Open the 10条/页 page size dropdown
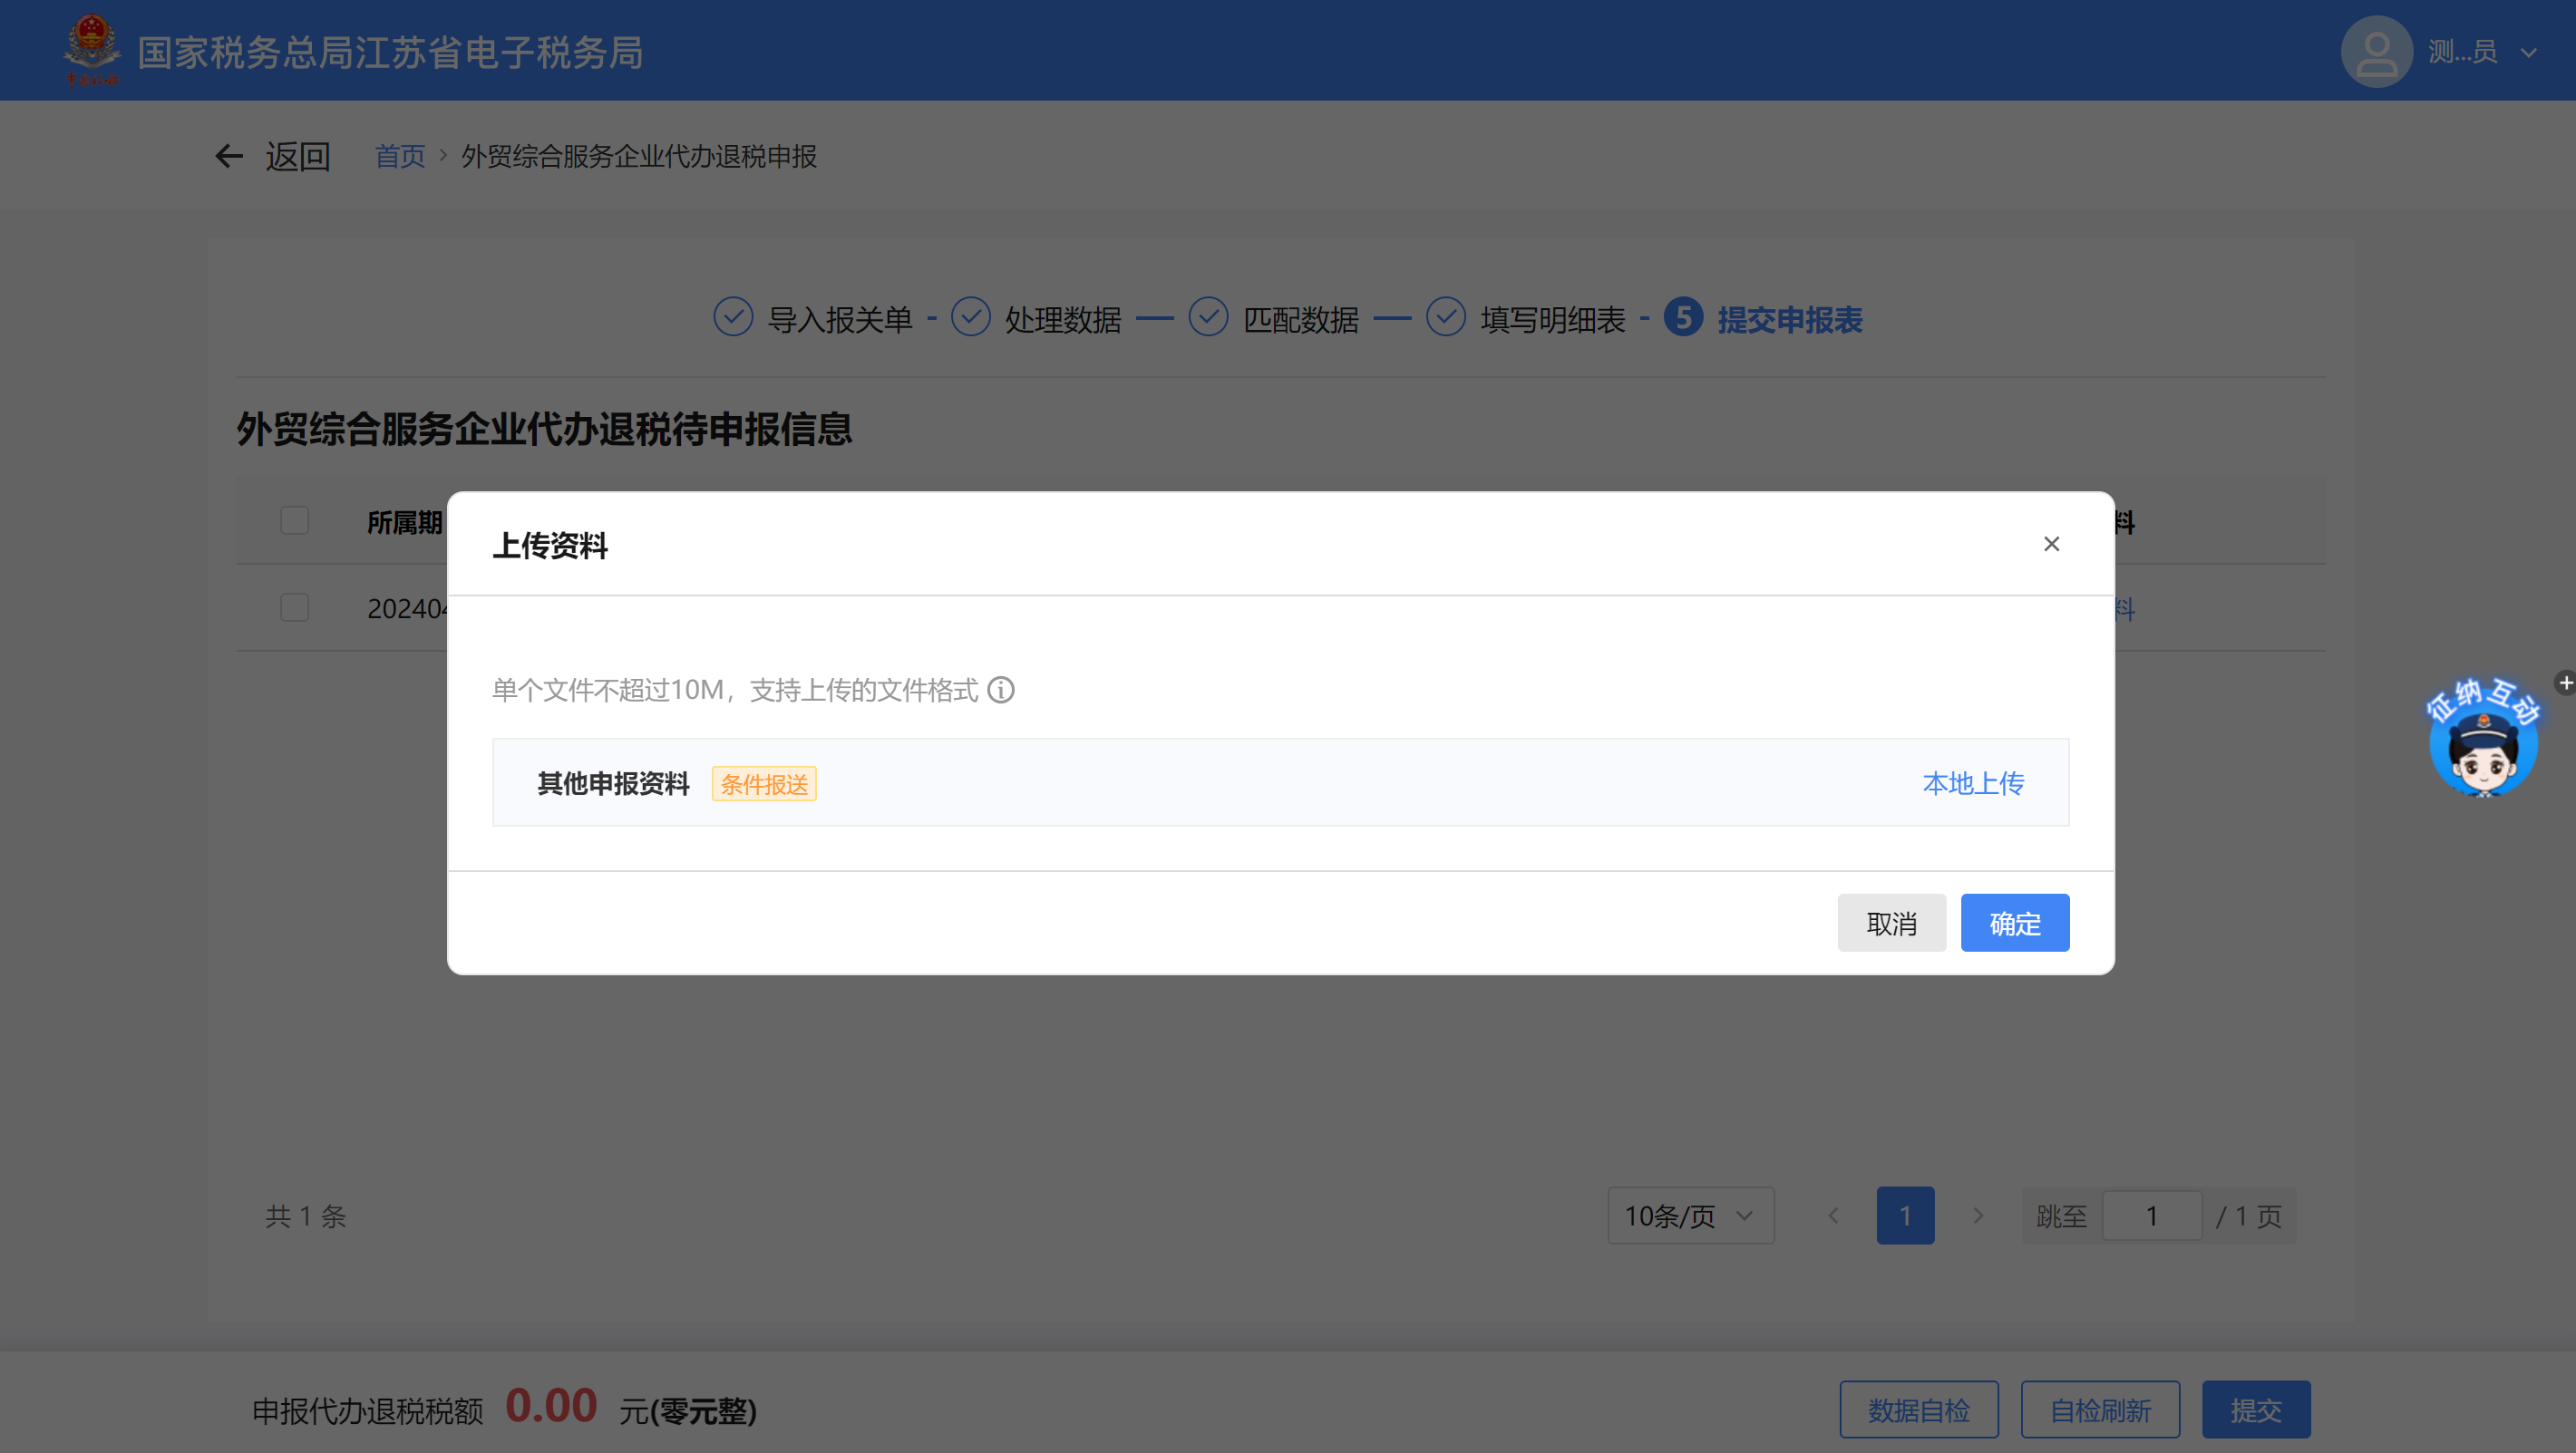 point(1690,1216)
